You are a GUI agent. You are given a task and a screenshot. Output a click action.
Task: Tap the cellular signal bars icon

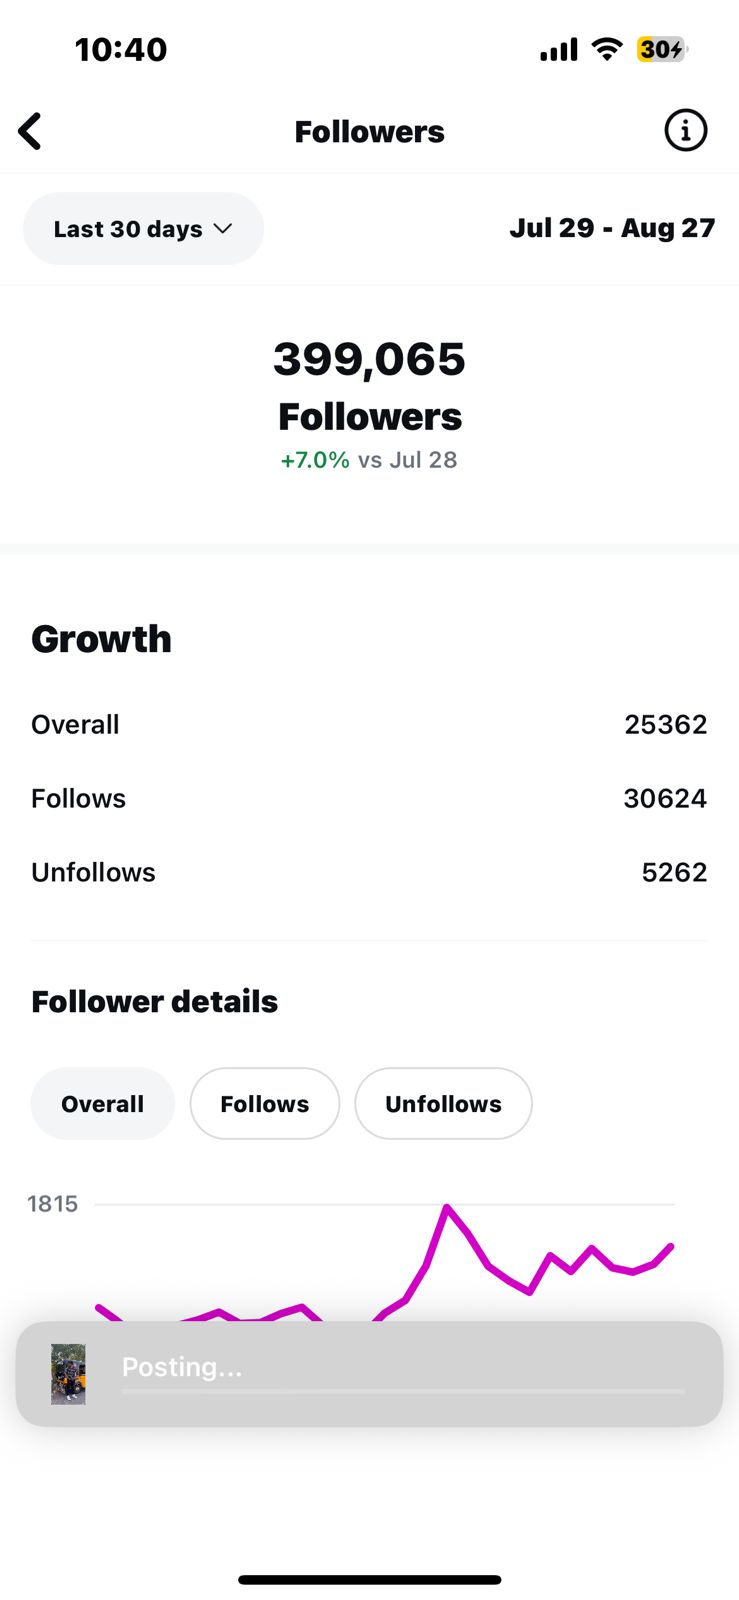(x=559, y=50)
